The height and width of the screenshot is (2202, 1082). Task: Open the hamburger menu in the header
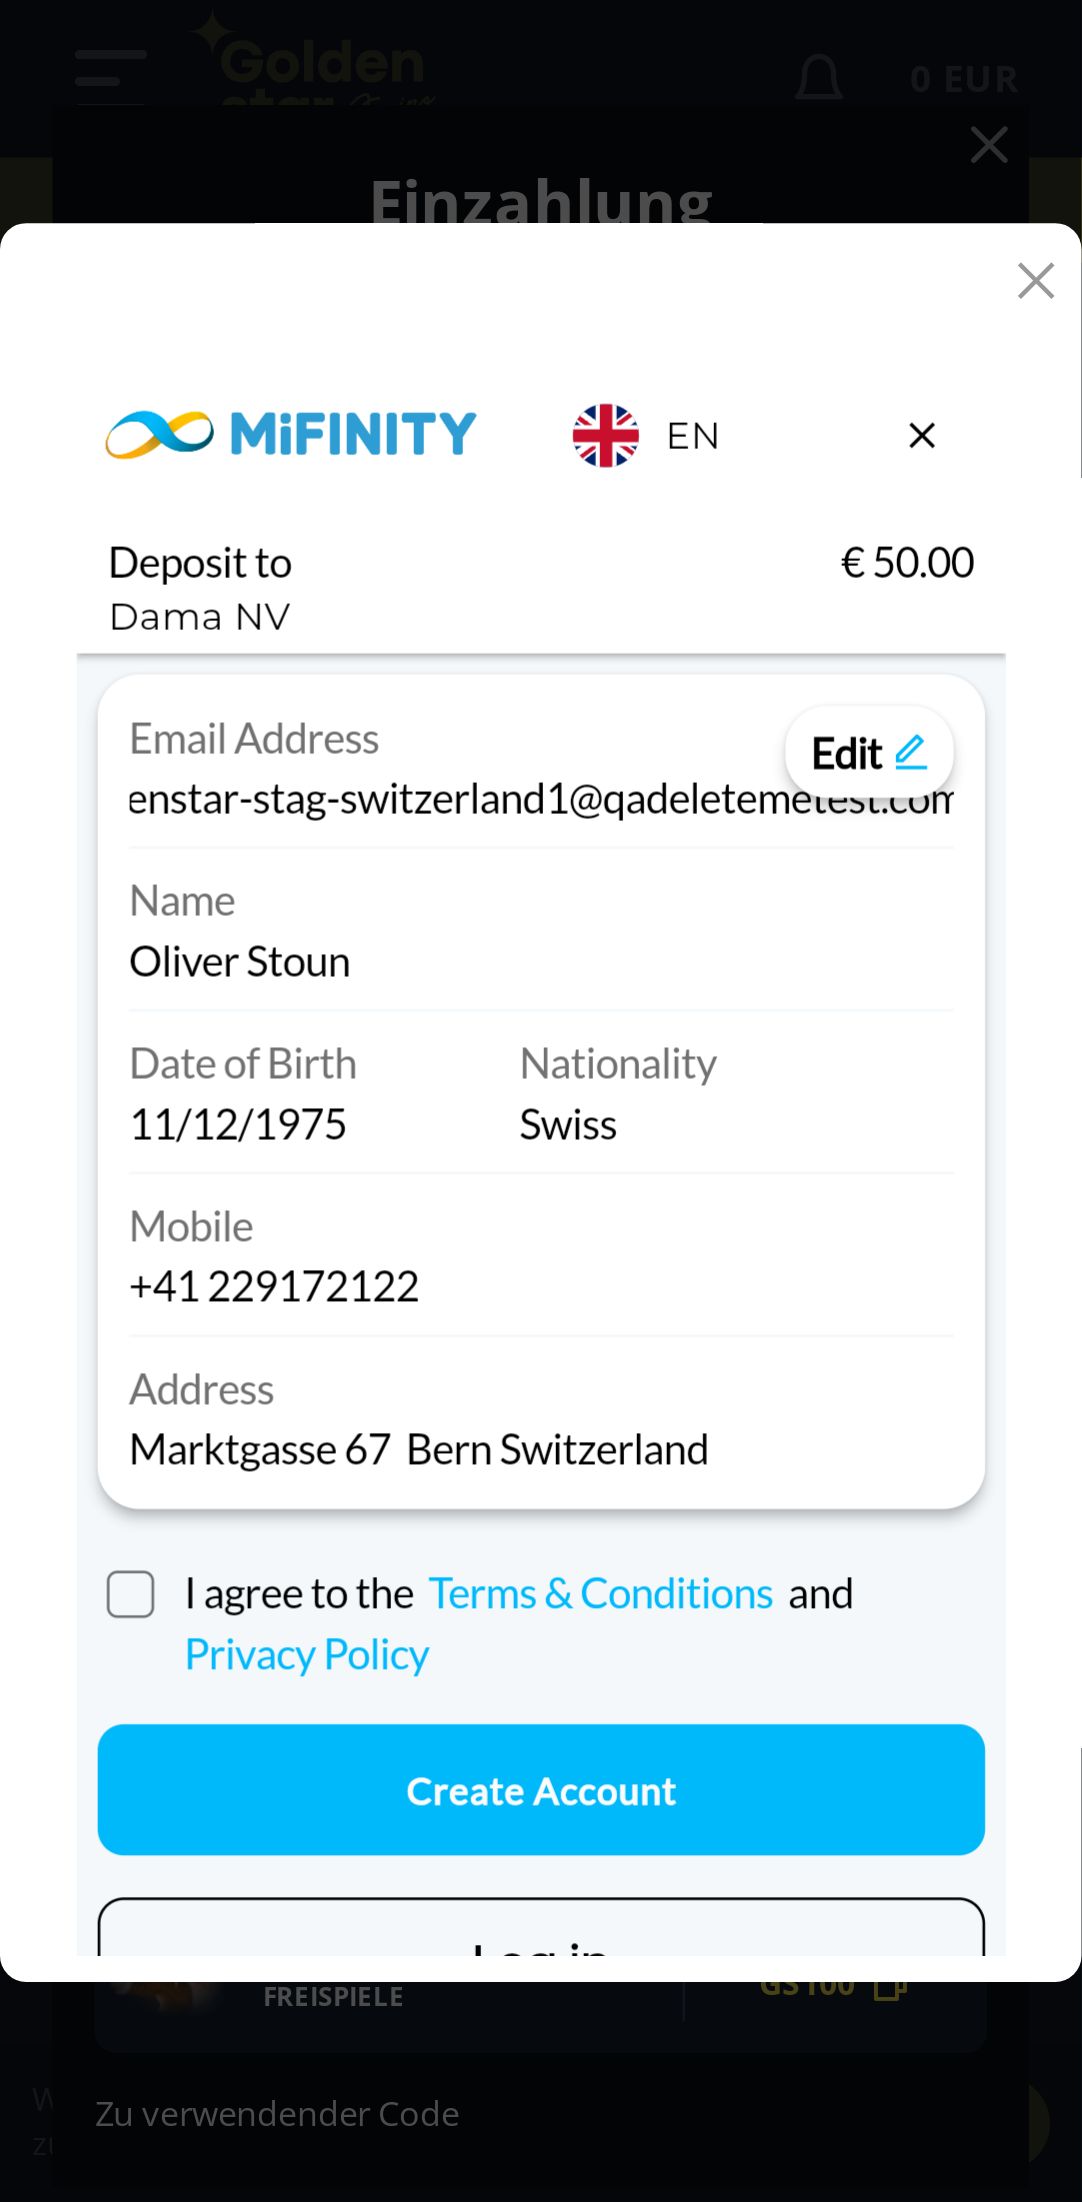pos(110,77)
